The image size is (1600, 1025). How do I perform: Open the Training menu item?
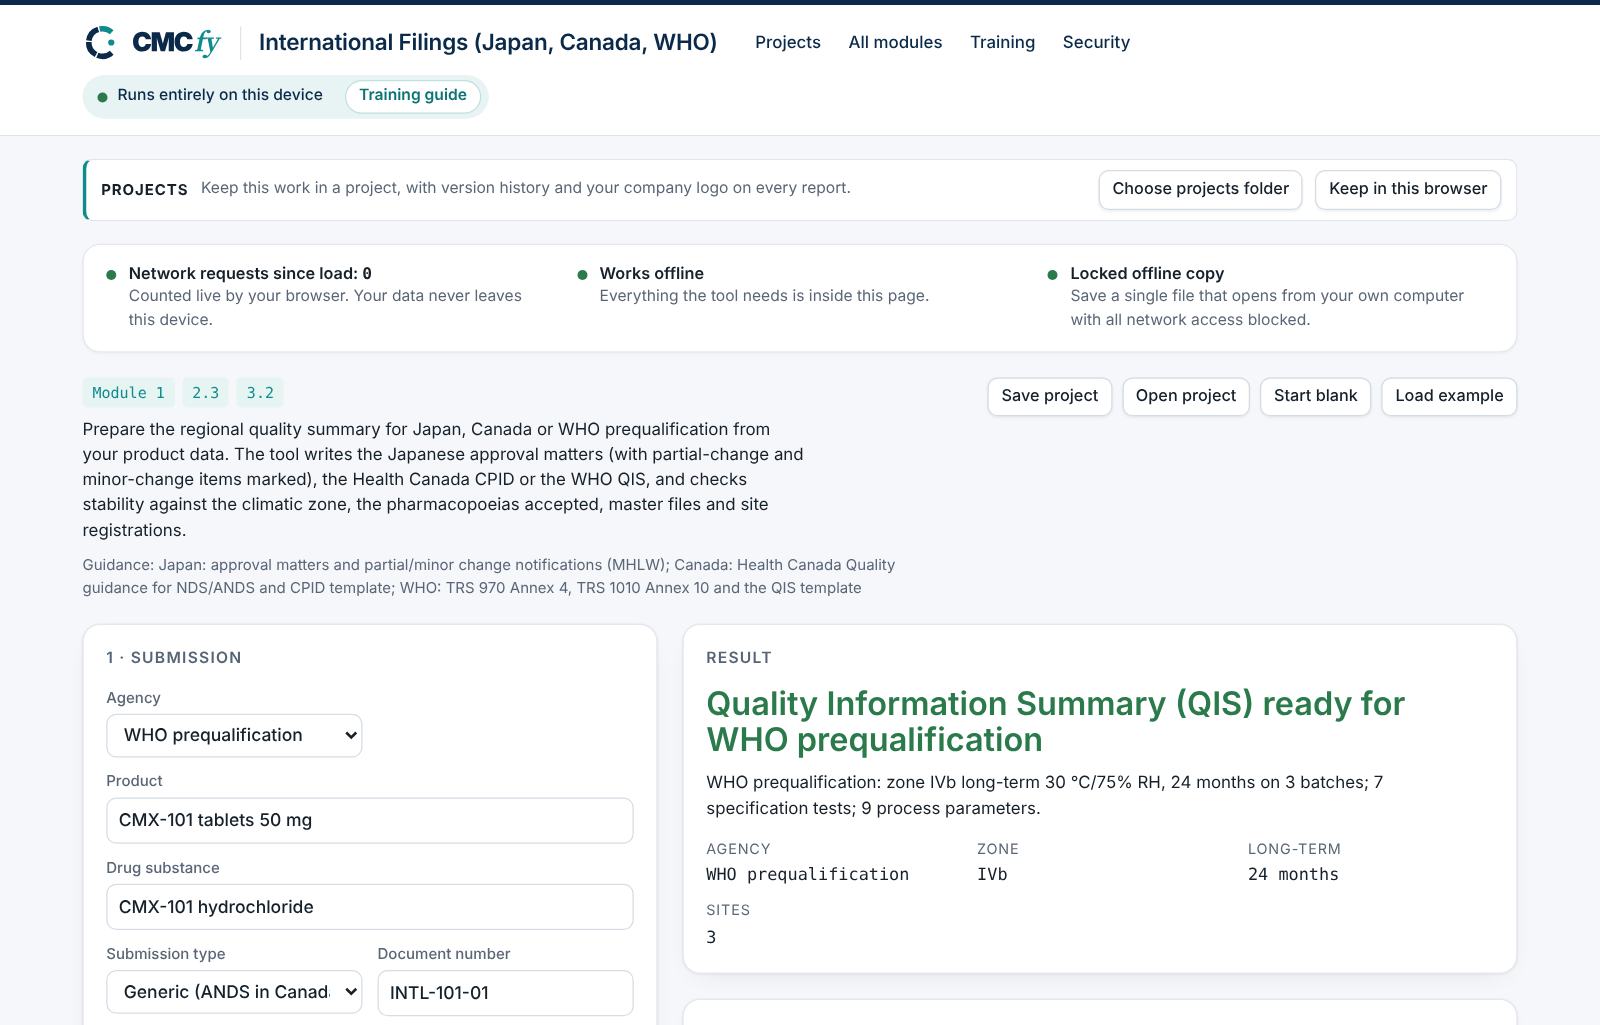tap(1002, 42)
